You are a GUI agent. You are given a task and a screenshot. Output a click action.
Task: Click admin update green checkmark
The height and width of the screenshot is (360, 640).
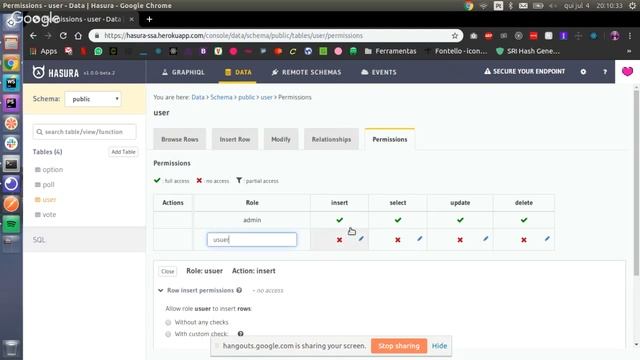[x=460, y=220]
